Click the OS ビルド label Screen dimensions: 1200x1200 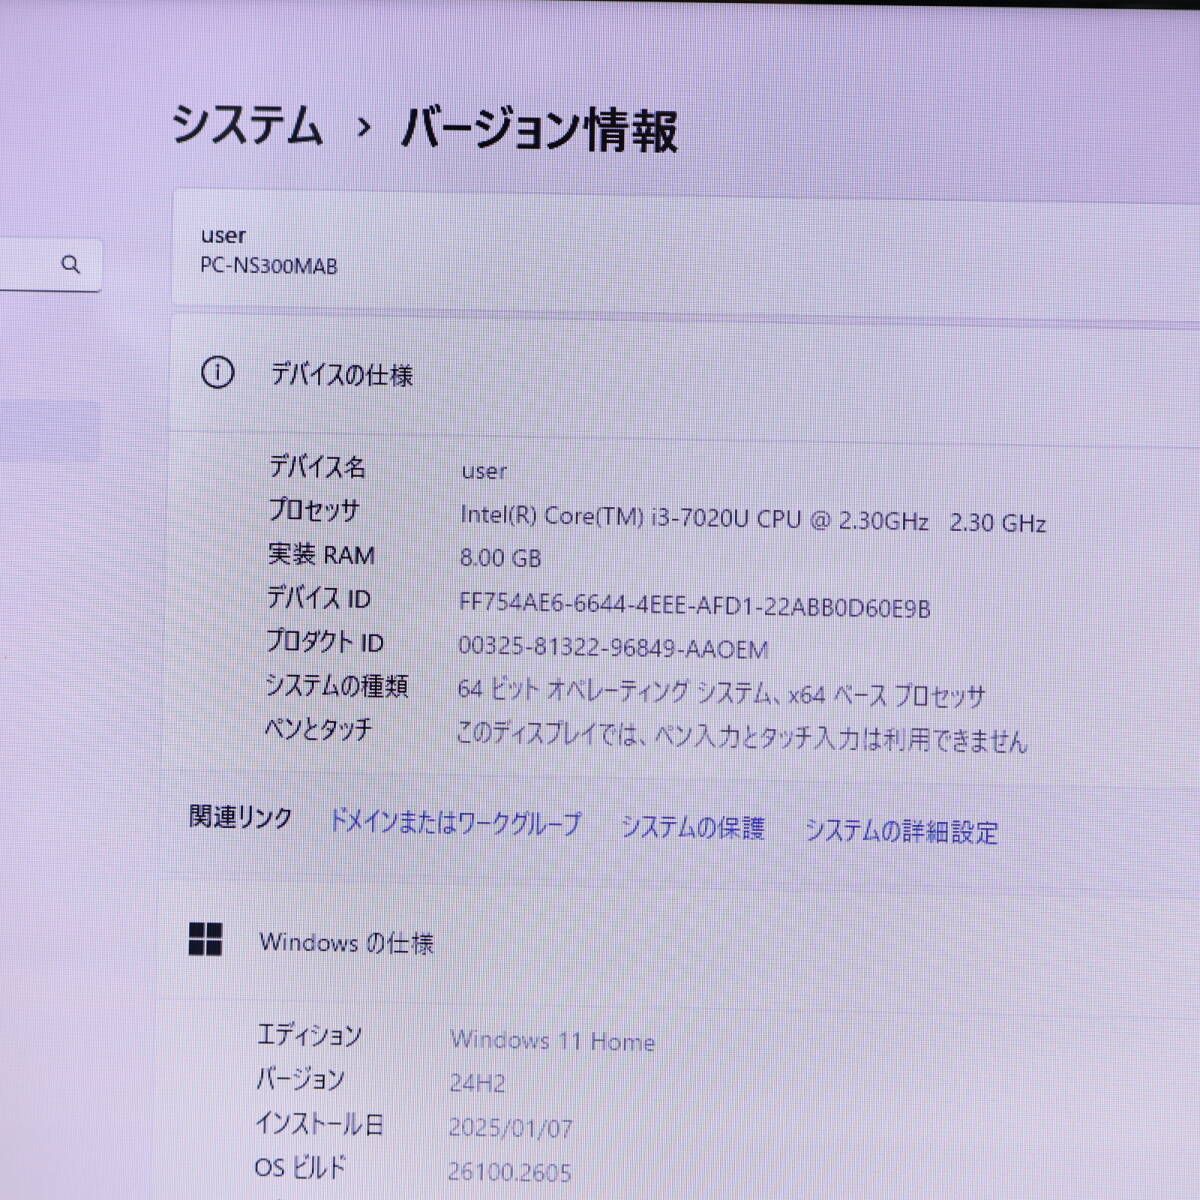300,1166
